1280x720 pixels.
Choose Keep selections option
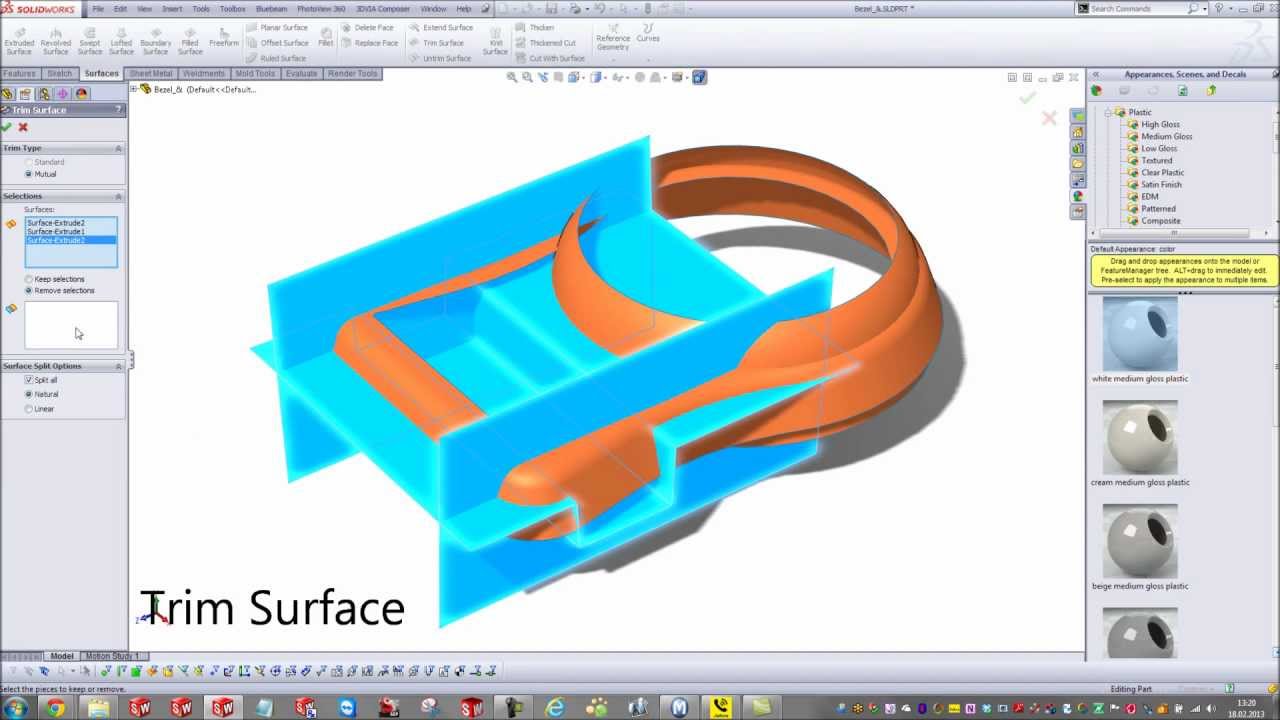coord(54,279)
